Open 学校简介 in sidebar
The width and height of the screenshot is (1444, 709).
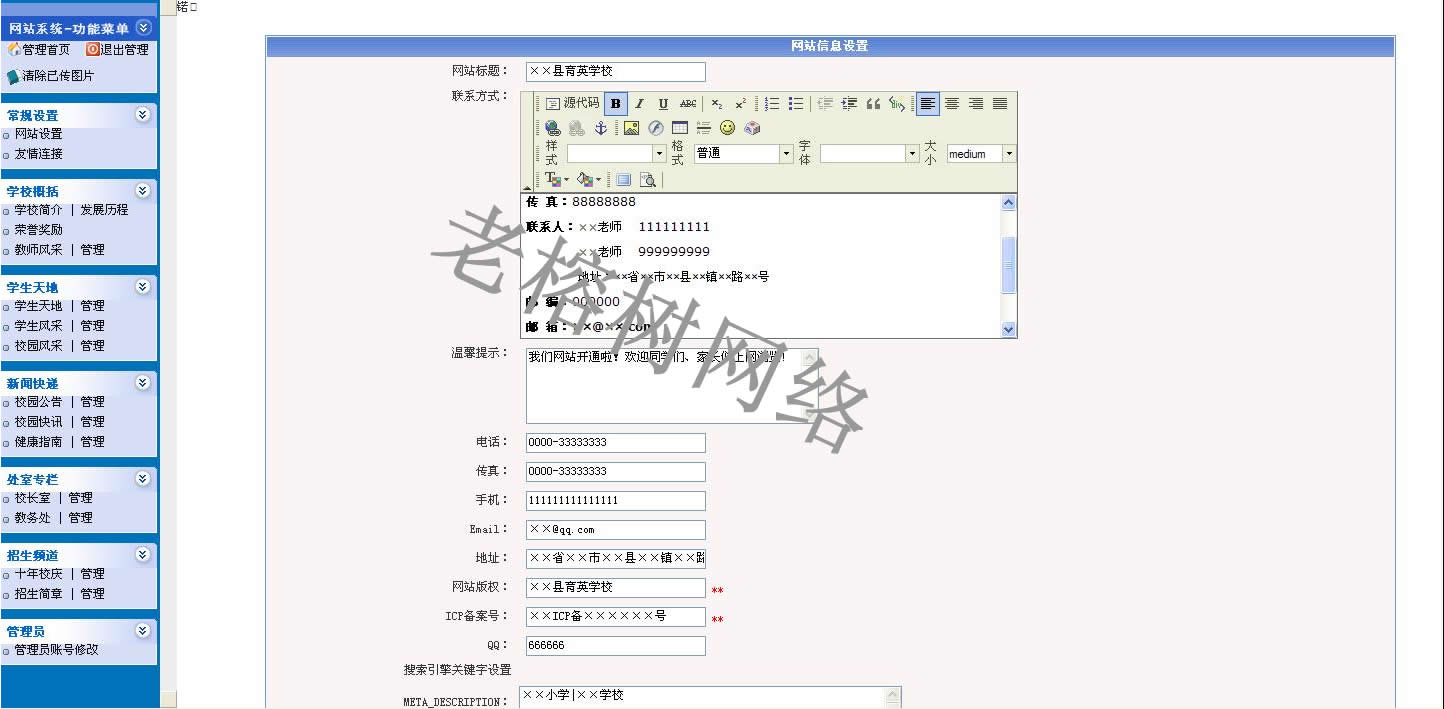pyautogui.click(x=38, y=210)
